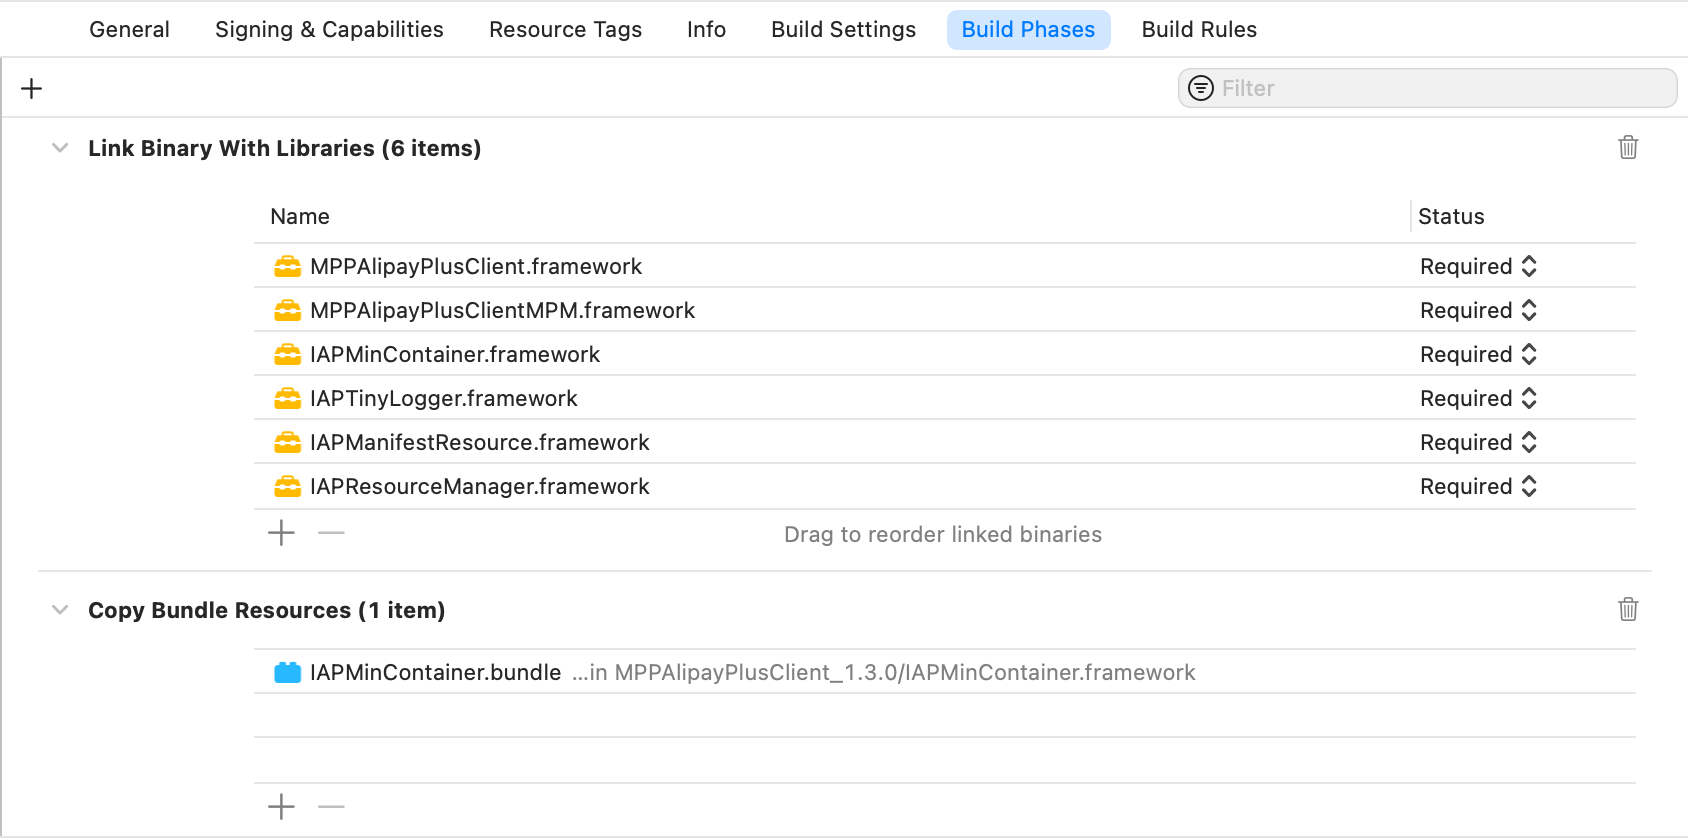This screenshot has height=838, width=1688.
Task: Click the MPPAlipayPlusClient.framework toolbox icon
Action: (x=288, y=266)
